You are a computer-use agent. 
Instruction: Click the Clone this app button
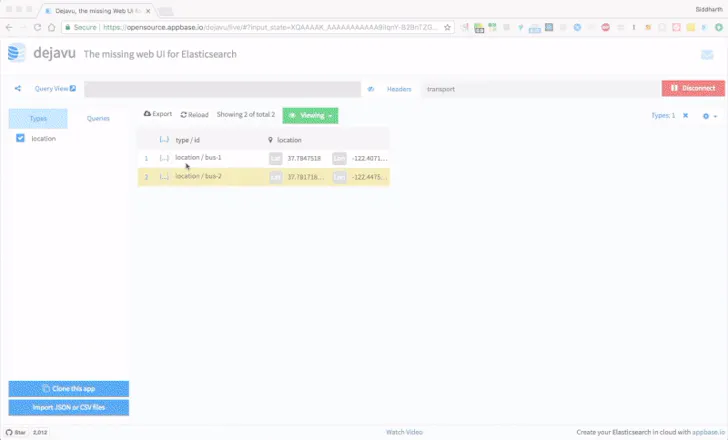coord(69,388)
